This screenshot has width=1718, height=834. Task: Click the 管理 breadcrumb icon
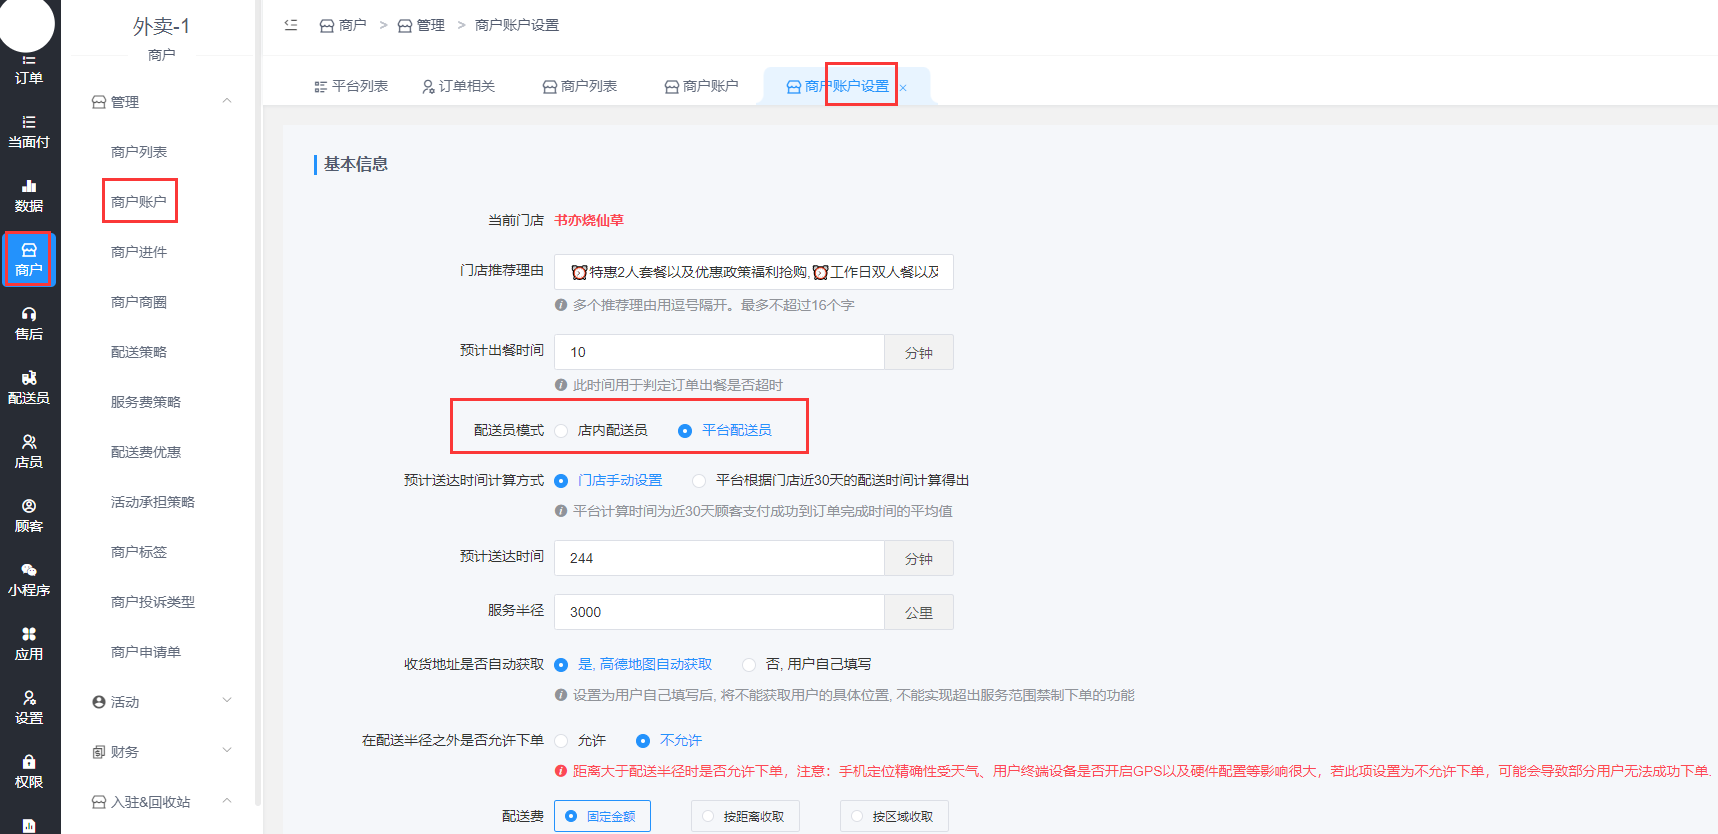click(x=405, y=26)
